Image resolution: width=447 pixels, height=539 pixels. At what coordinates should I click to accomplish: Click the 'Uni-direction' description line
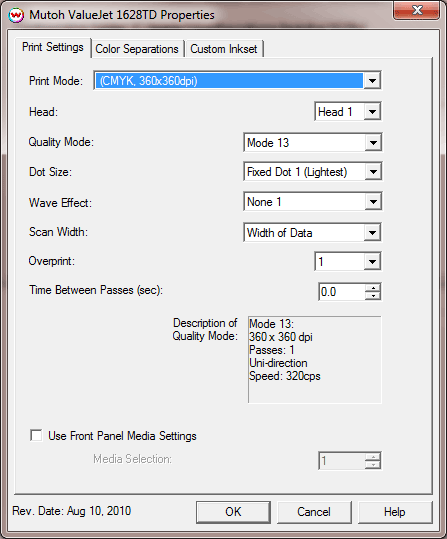(278, 363)
